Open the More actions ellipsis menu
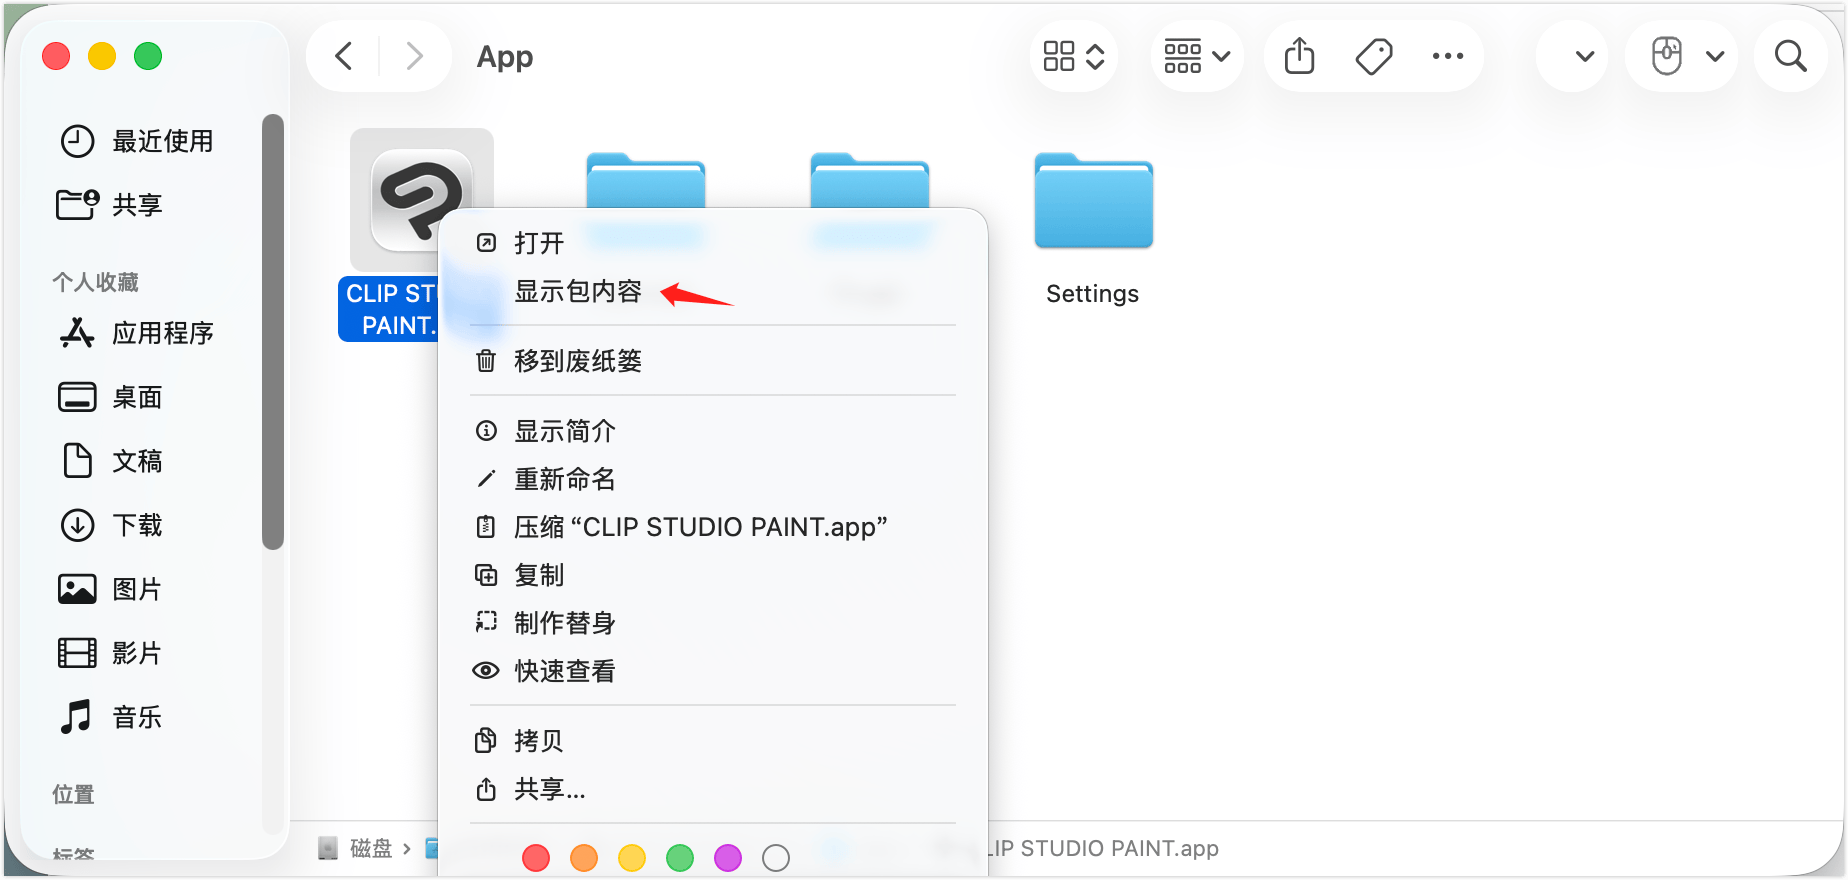Screen dimensions: 1848x880 point(1447,57)
